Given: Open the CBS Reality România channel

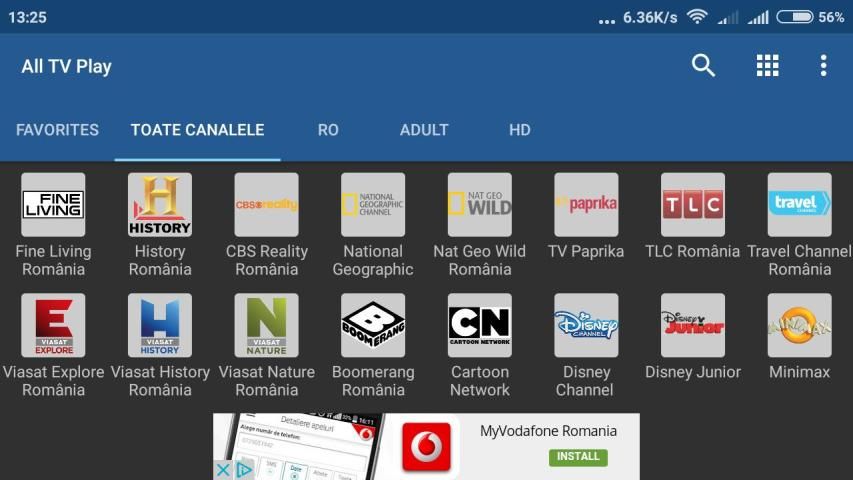Looking at the screenshot, I should coord(266,205).
